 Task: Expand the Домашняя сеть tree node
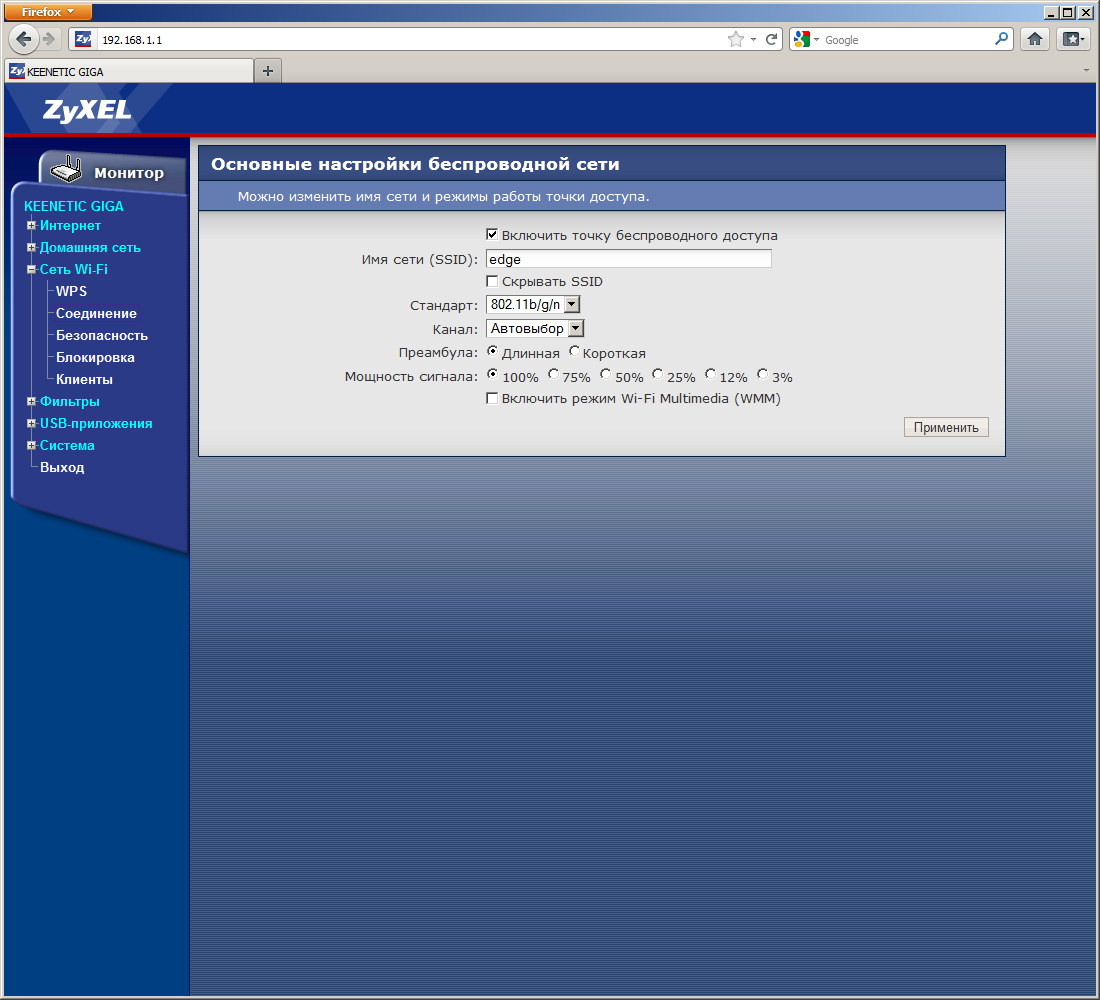click(32, 247)
